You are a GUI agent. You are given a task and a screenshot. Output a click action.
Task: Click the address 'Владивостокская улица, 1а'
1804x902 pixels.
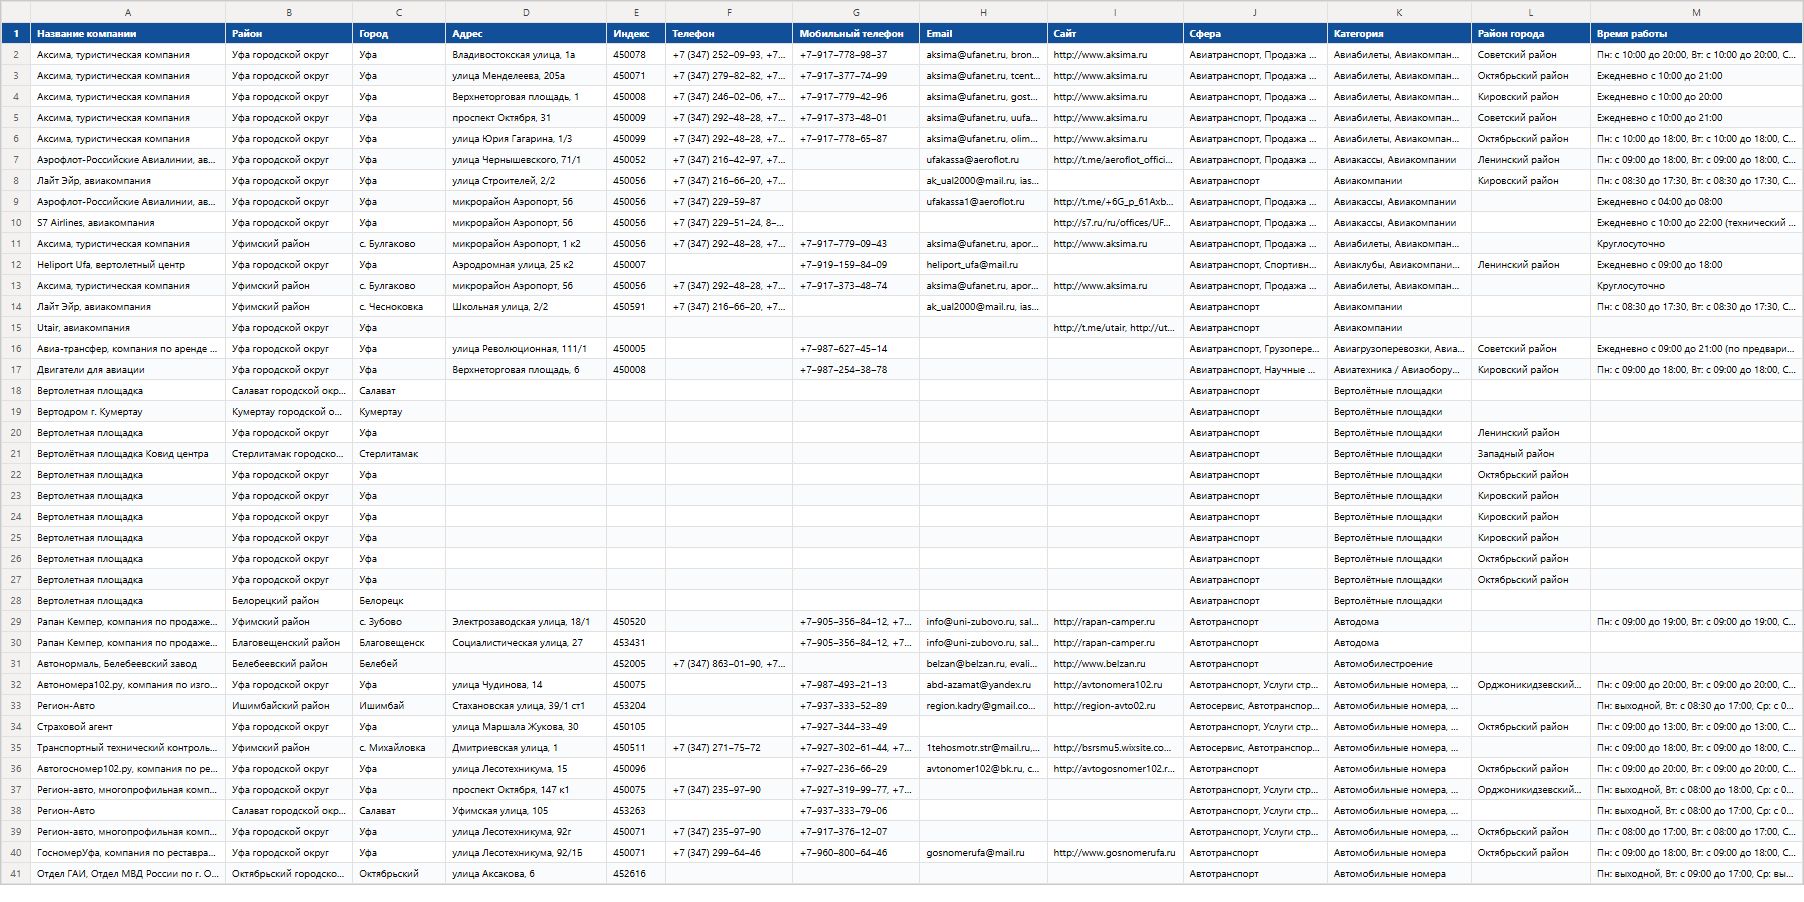(x=526, y=55)
